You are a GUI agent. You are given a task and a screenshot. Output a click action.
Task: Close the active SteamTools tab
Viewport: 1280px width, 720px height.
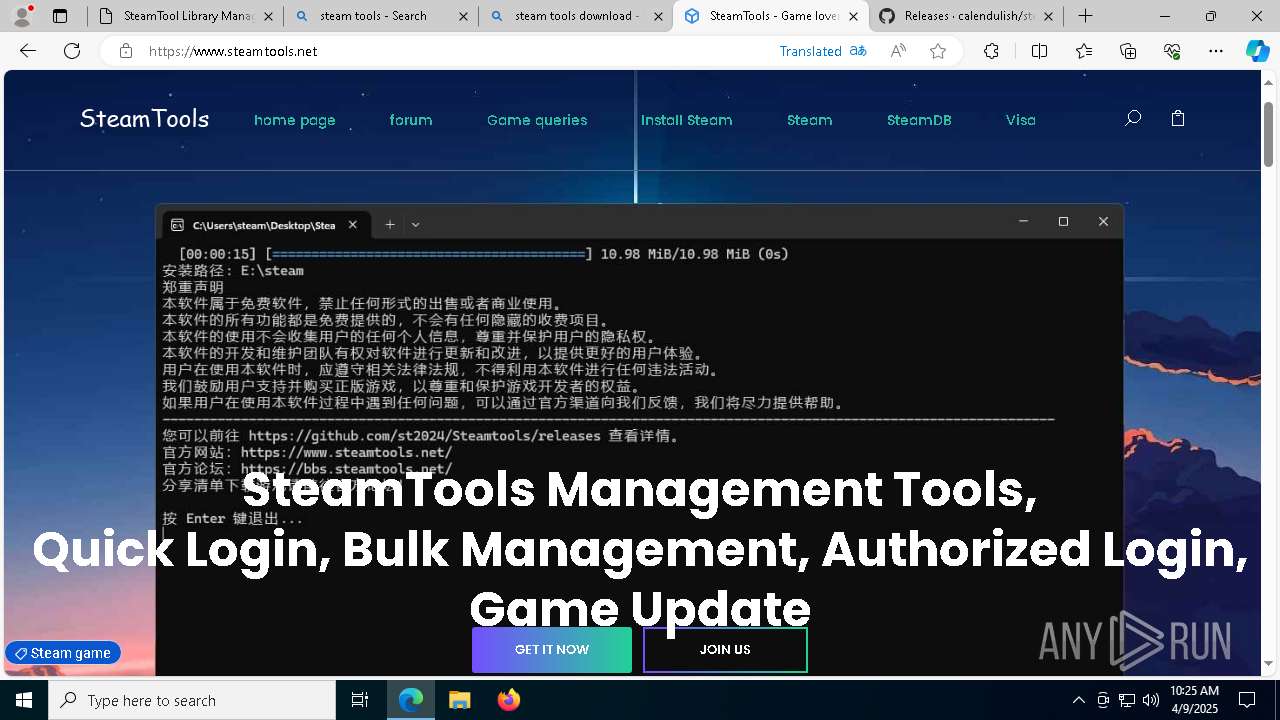pos(853,16)
